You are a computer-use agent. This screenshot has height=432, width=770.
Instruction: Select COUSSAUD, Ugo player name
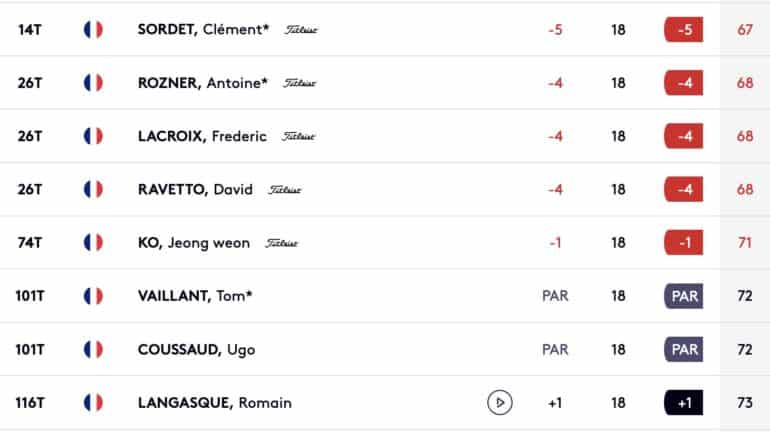tap(196, 350)
